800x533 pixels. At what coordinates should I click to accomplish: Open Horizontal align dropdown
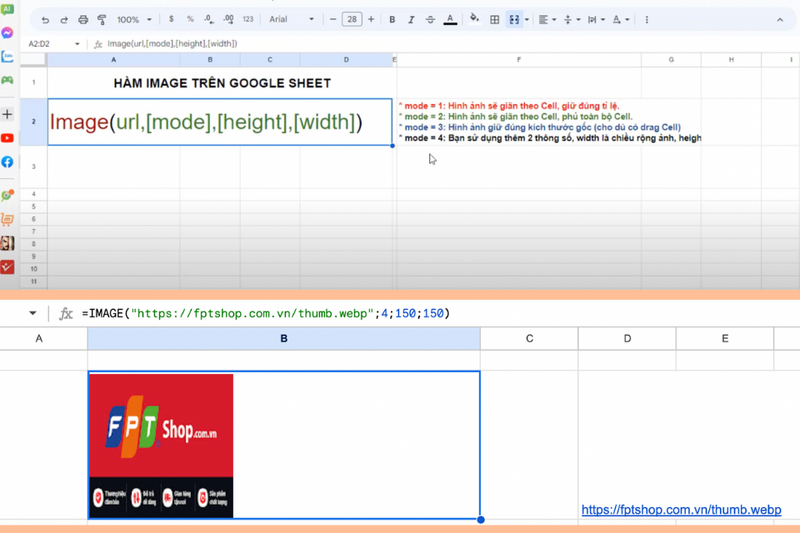click(546, 20)
